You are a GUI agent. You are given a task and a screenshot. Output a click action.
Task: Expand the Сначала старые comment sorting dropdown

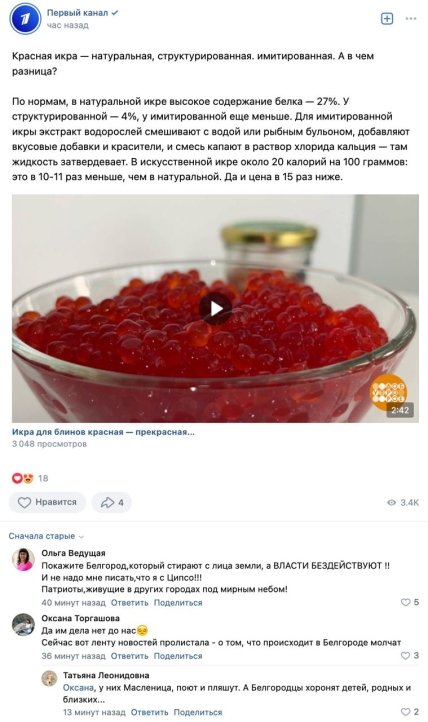[46, 536]
